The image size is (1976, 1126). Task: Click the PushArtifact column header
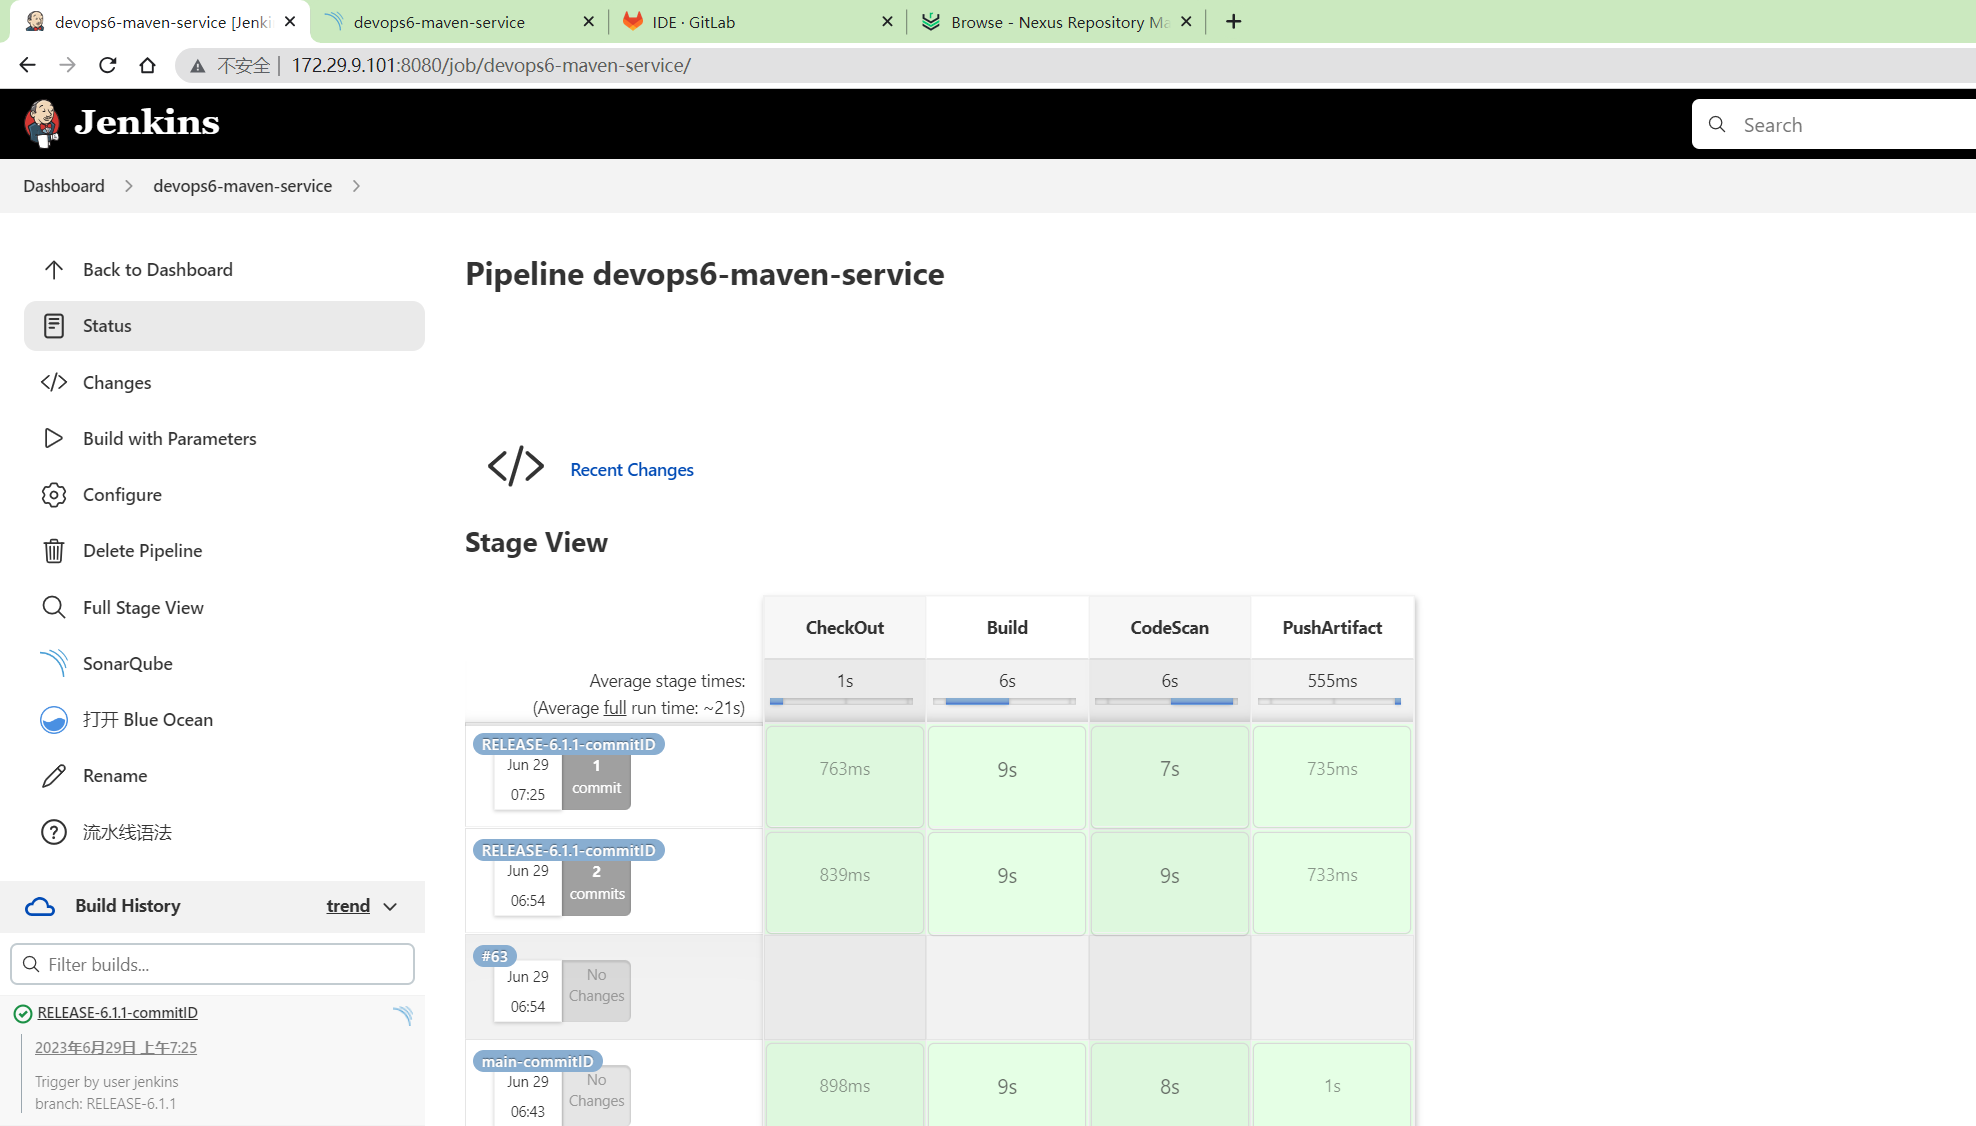tap(1332, 628)
